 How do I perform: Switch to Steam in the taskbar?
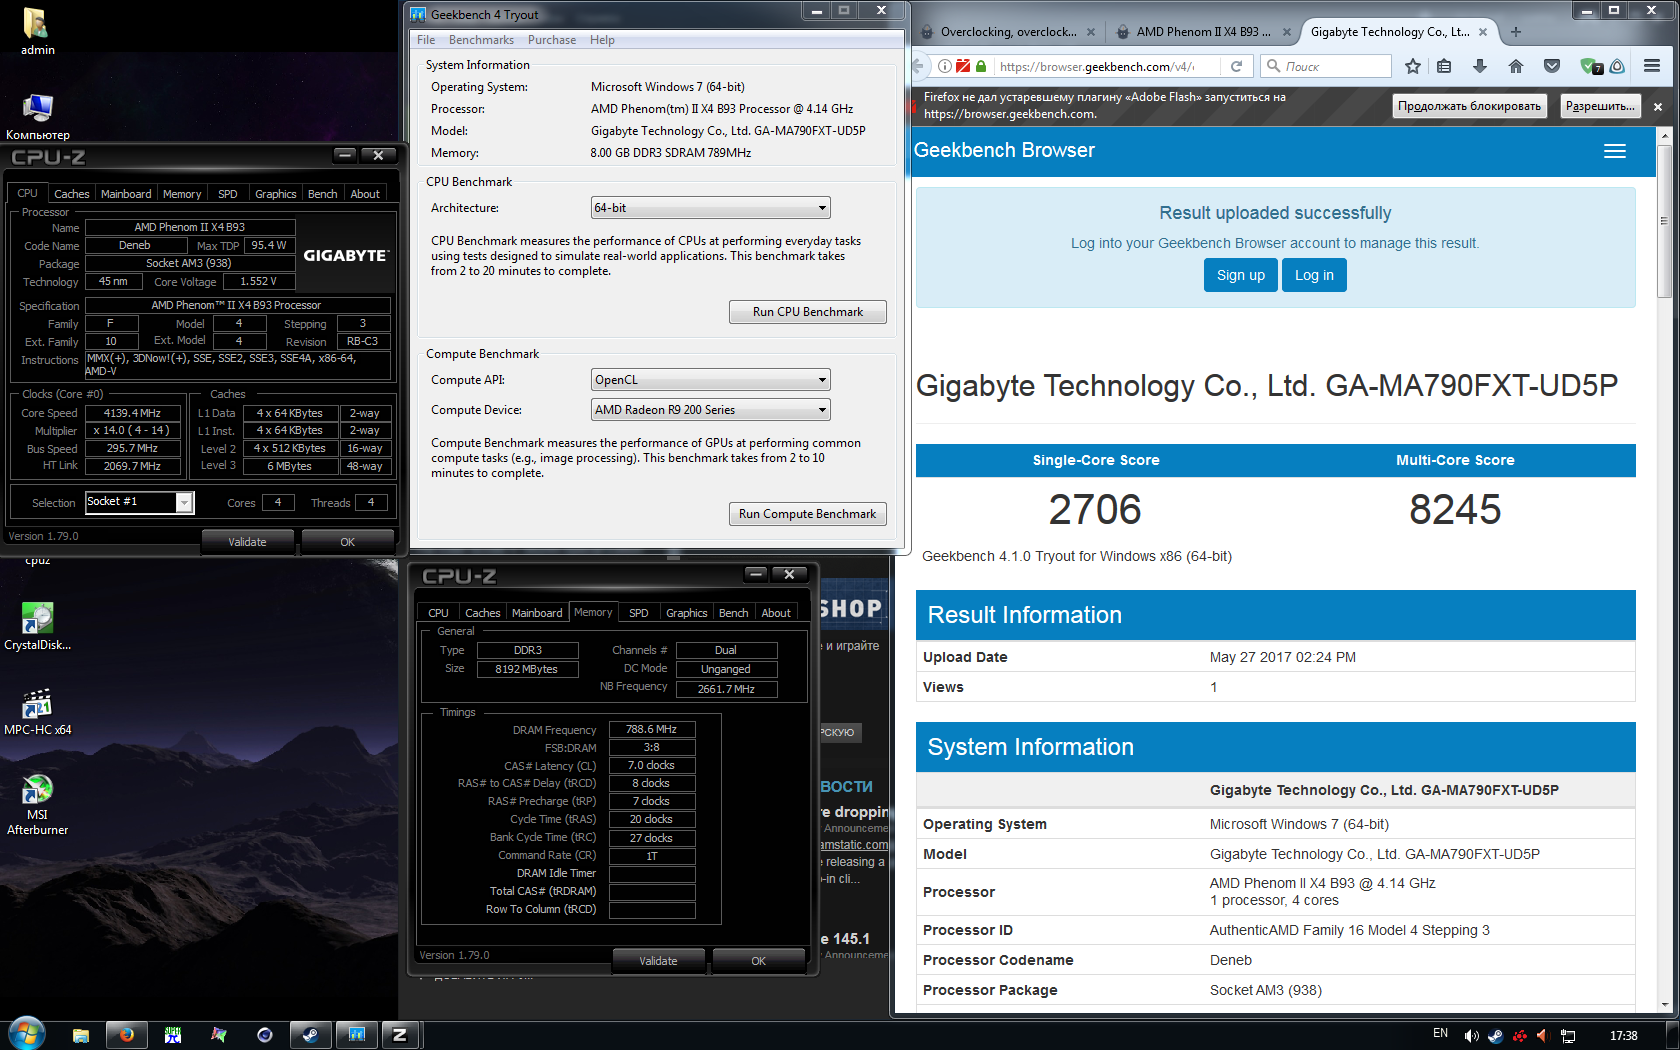[x=311, y=1035]
